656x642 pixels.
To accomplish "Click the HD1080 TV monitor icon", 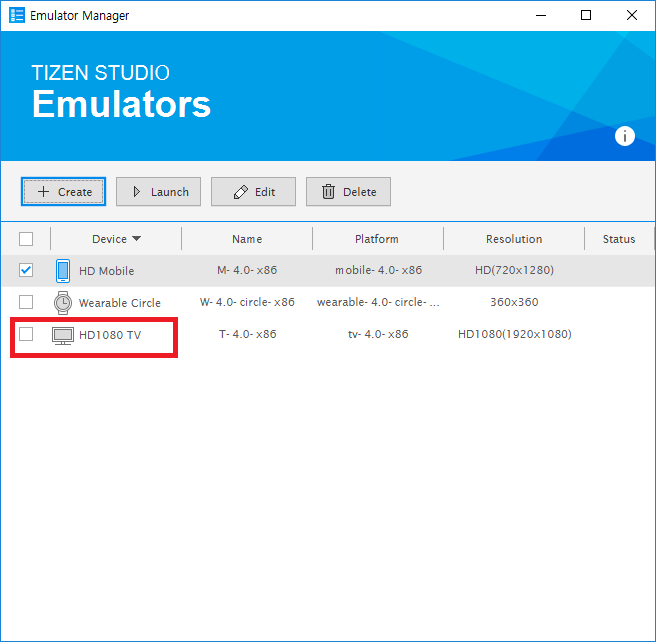I will 63,335.
